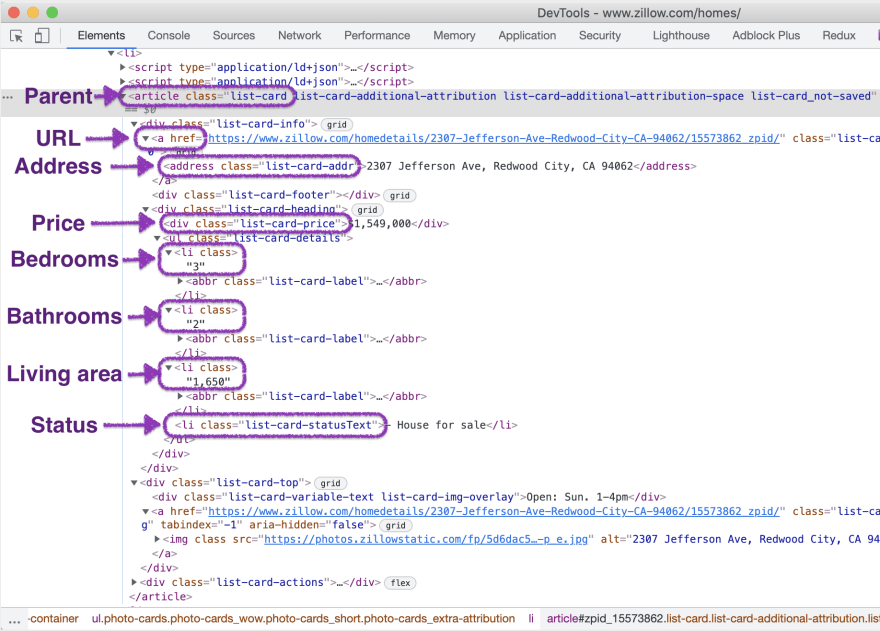Open the Adblock Plus tab
The image size is (880, 631).
[766, 35]
